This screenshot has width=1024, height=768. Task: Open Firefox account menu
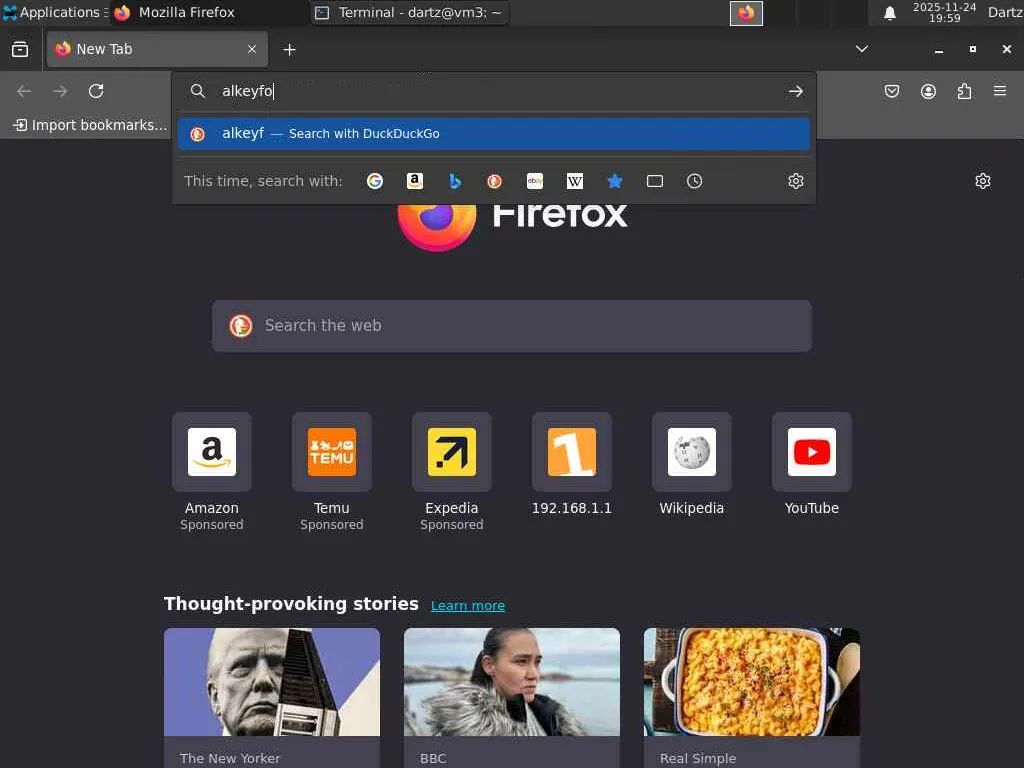pyautogui.click(x=928, y=91)
